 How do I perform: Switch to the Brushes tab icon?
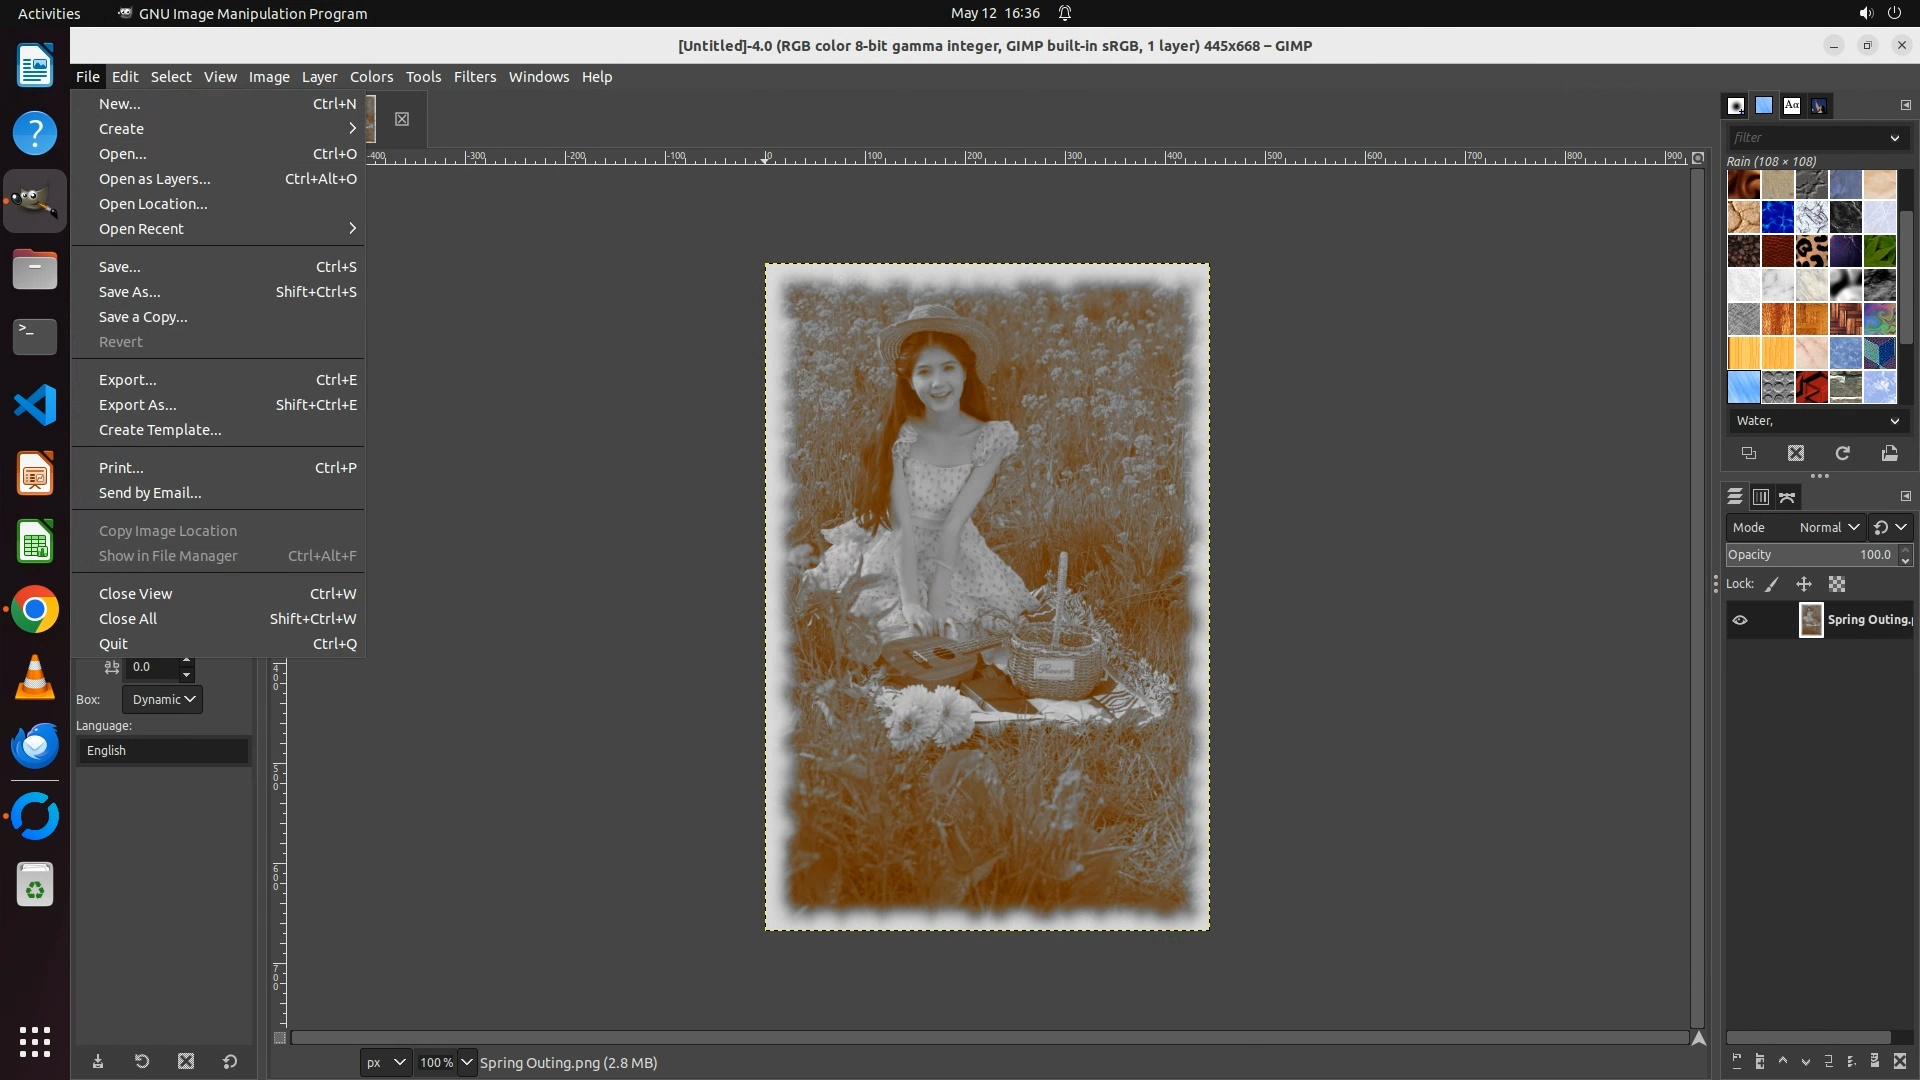(x=1736, y=105)
